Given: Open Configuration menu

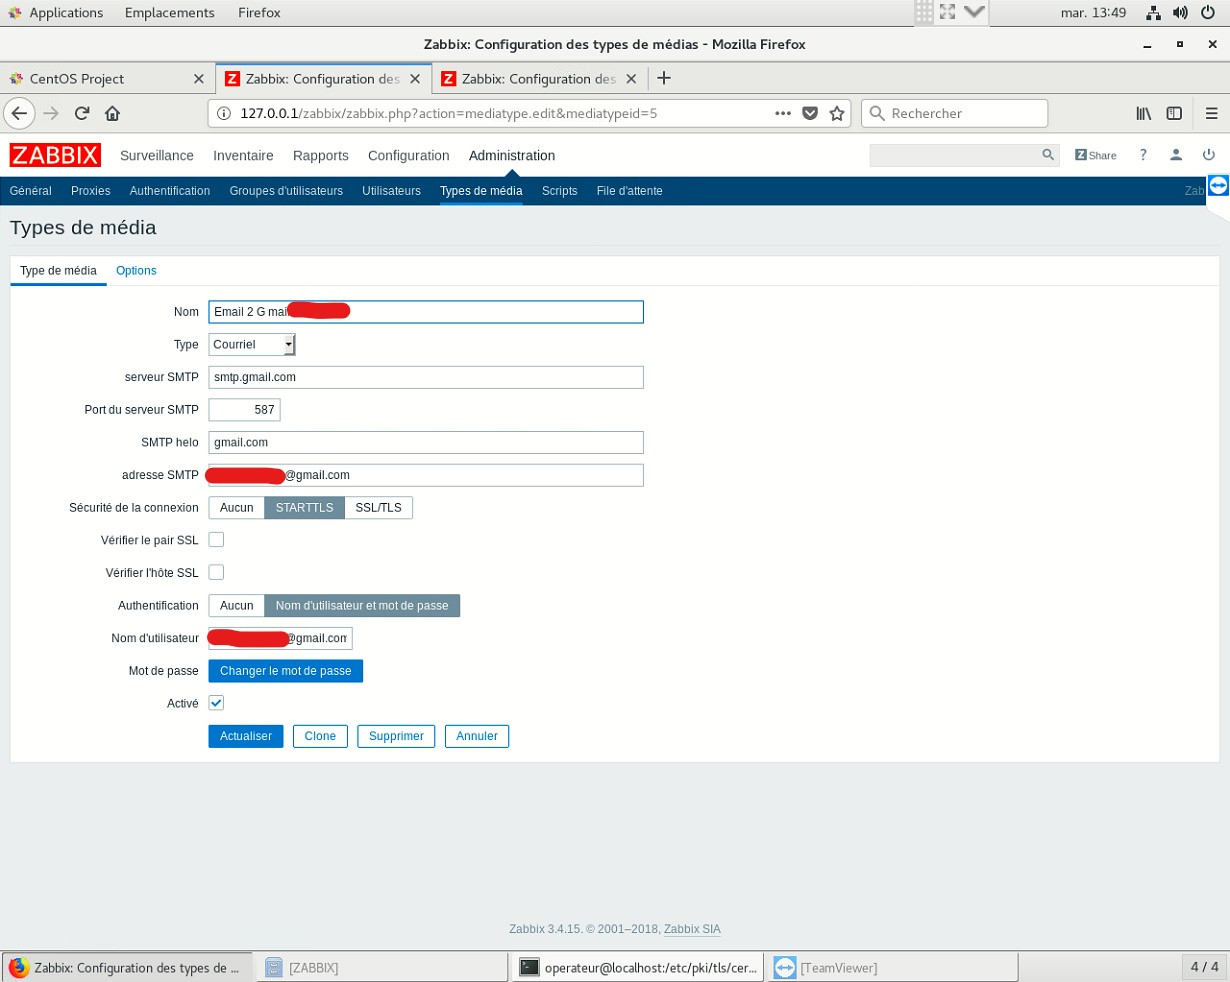Looking at the screenshot, I should pos(409,155).
